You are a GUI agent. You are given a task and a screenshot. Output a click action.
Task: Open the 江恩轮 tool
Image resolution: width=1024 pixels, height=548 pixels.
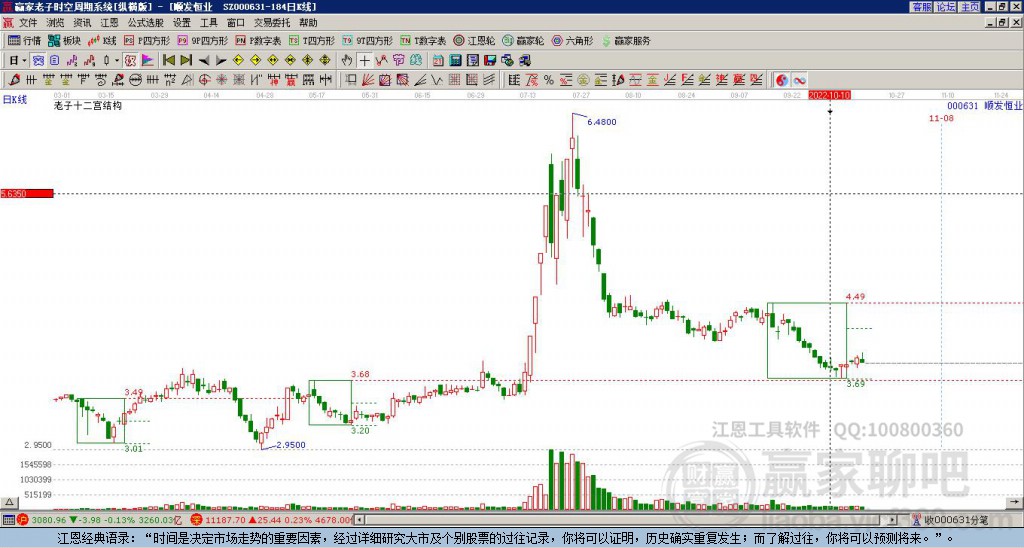coord(475,40)
